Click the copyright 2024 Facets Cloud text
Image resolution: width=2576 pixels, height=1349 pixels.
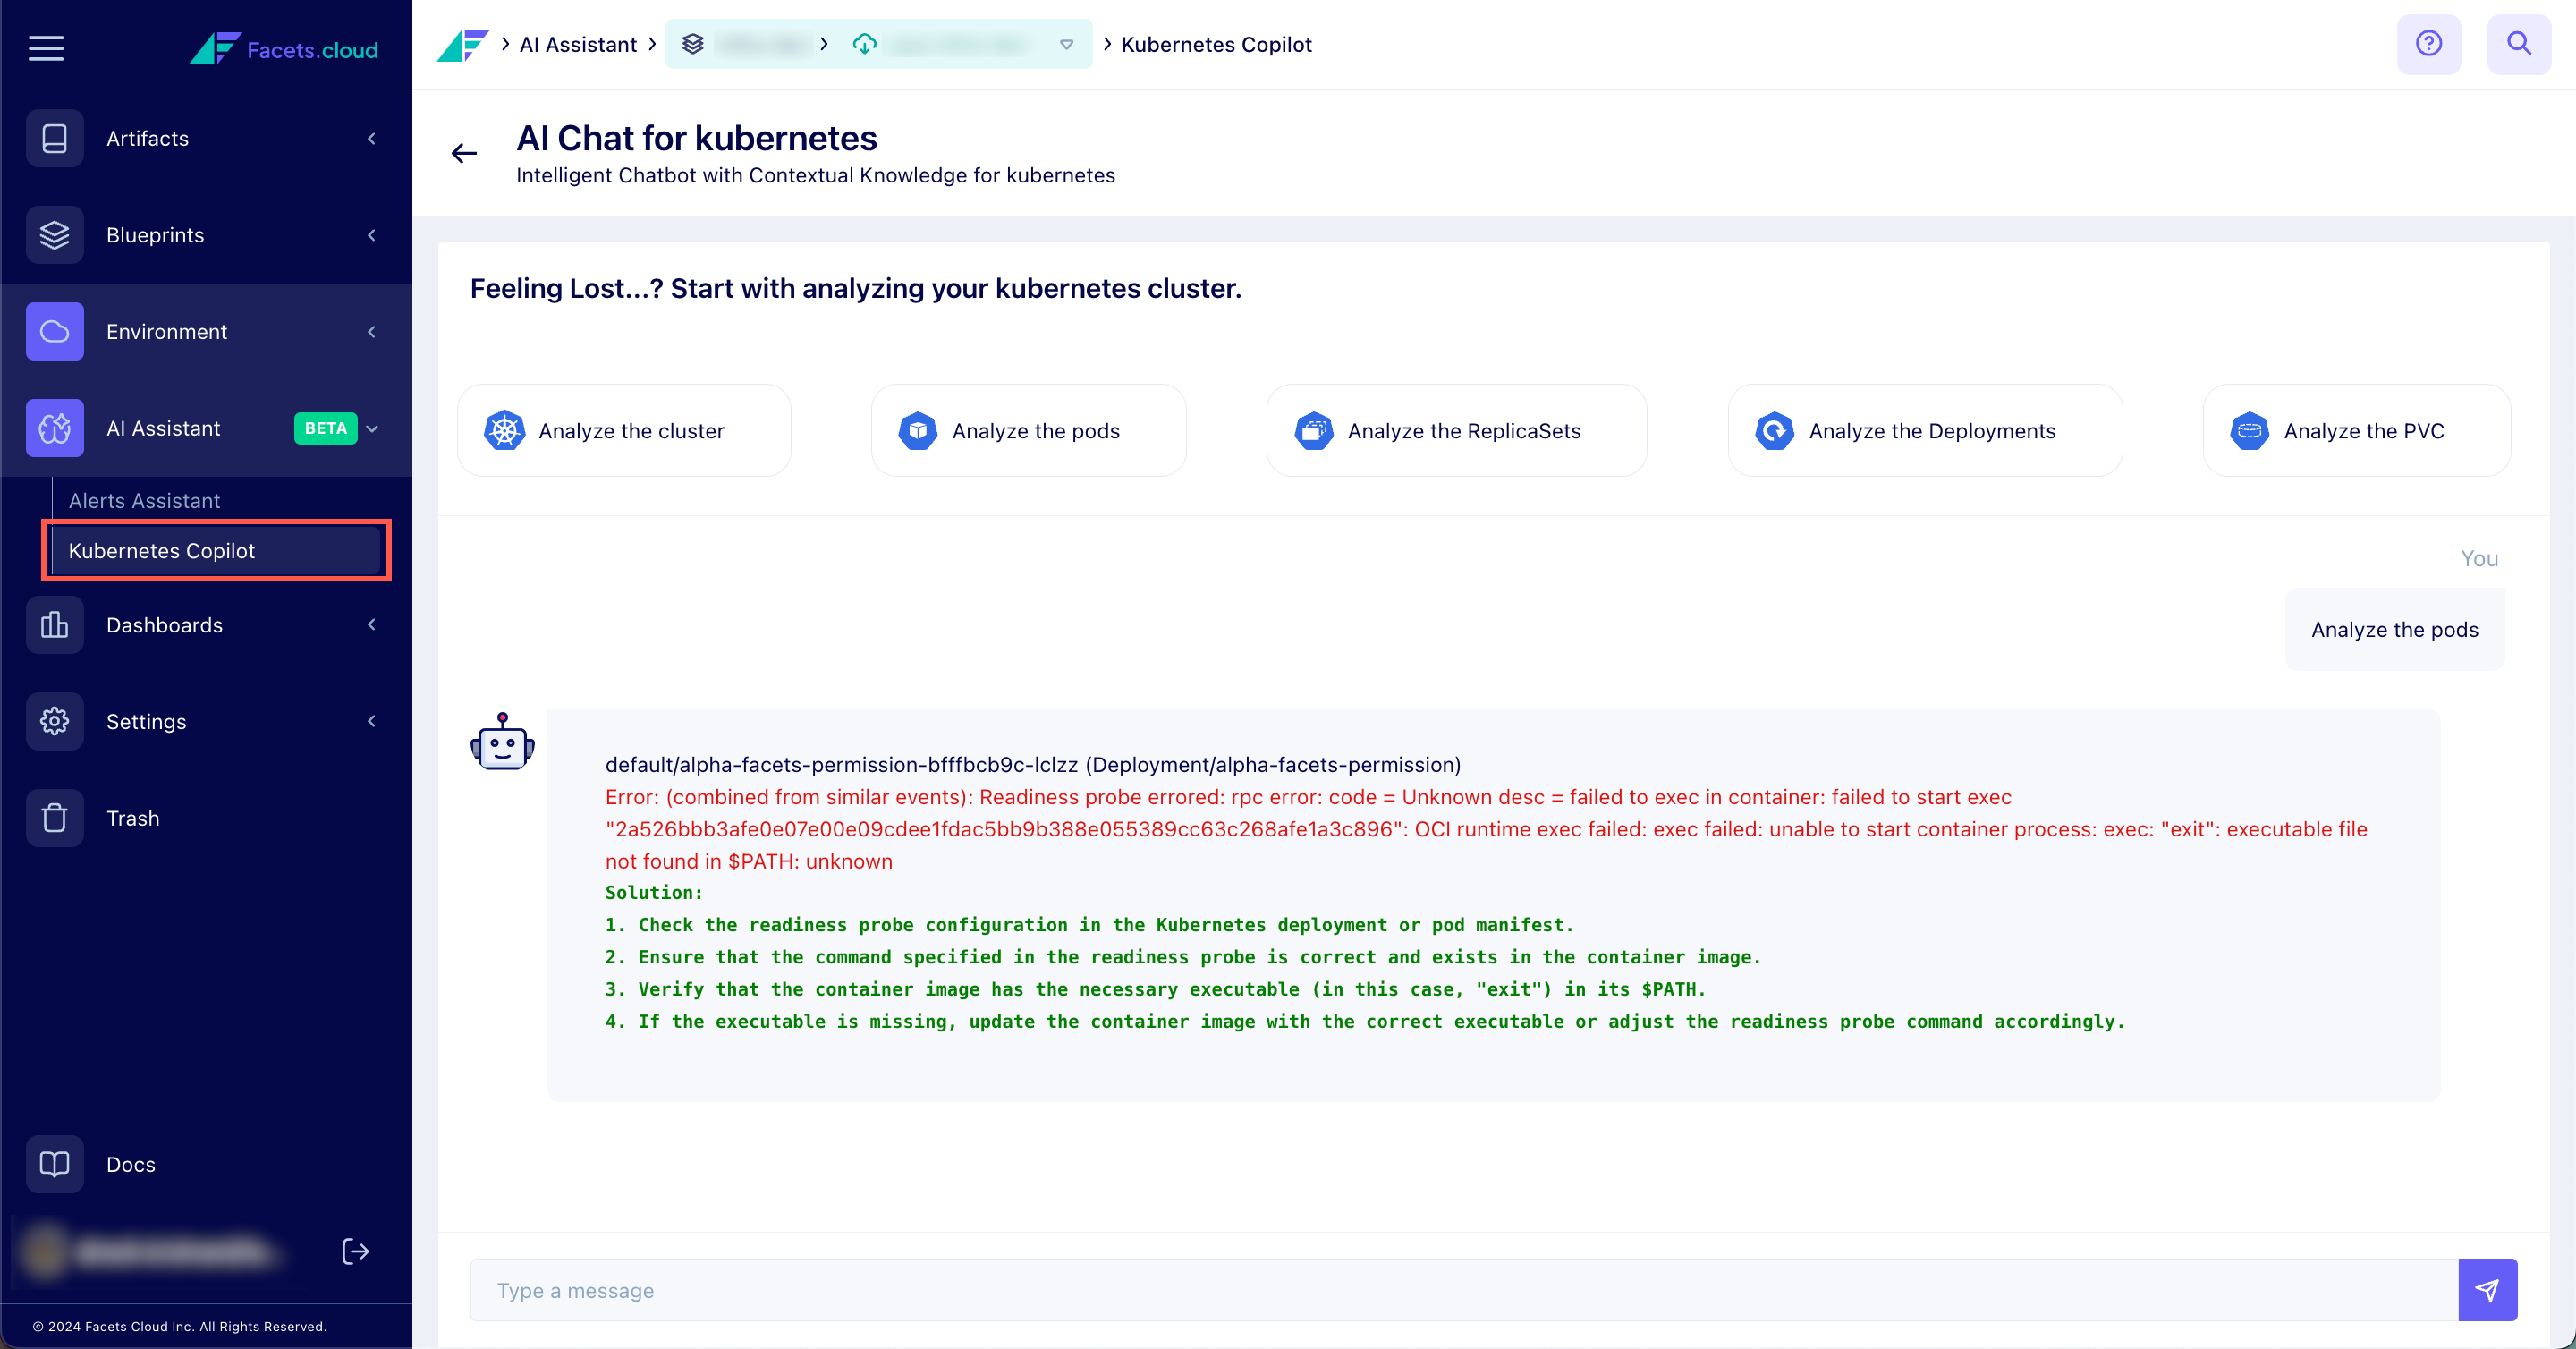click(180, 1326)
